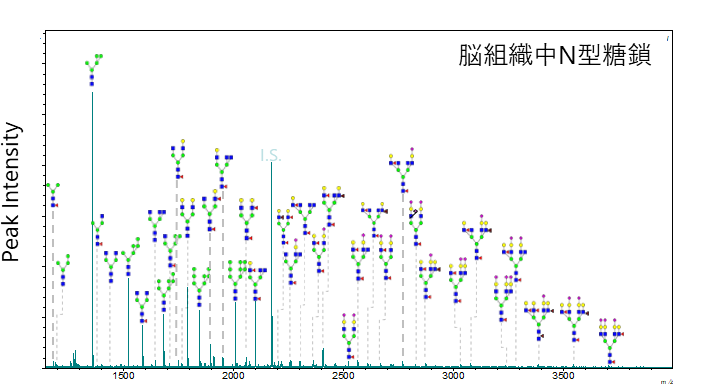Click the x-axis tick label "3500"
Image resolution: width=718 pixels, height=385 pixels.
pos(563,376)
